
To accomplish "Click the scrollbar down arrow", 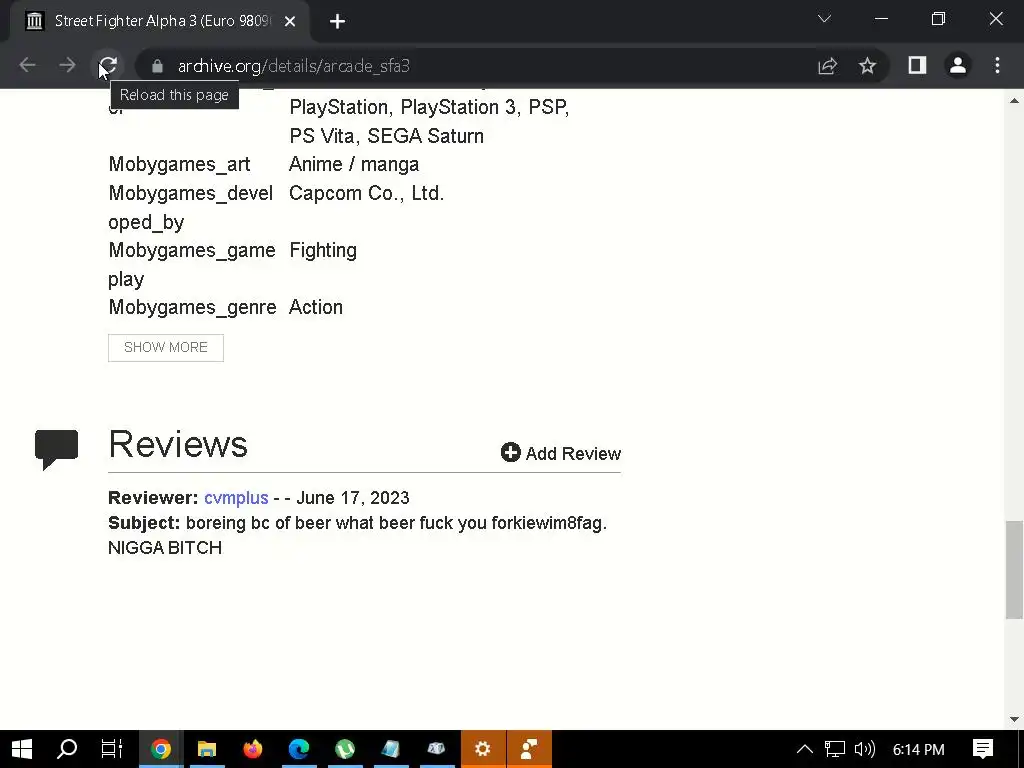I will (x=1014, y=719).
